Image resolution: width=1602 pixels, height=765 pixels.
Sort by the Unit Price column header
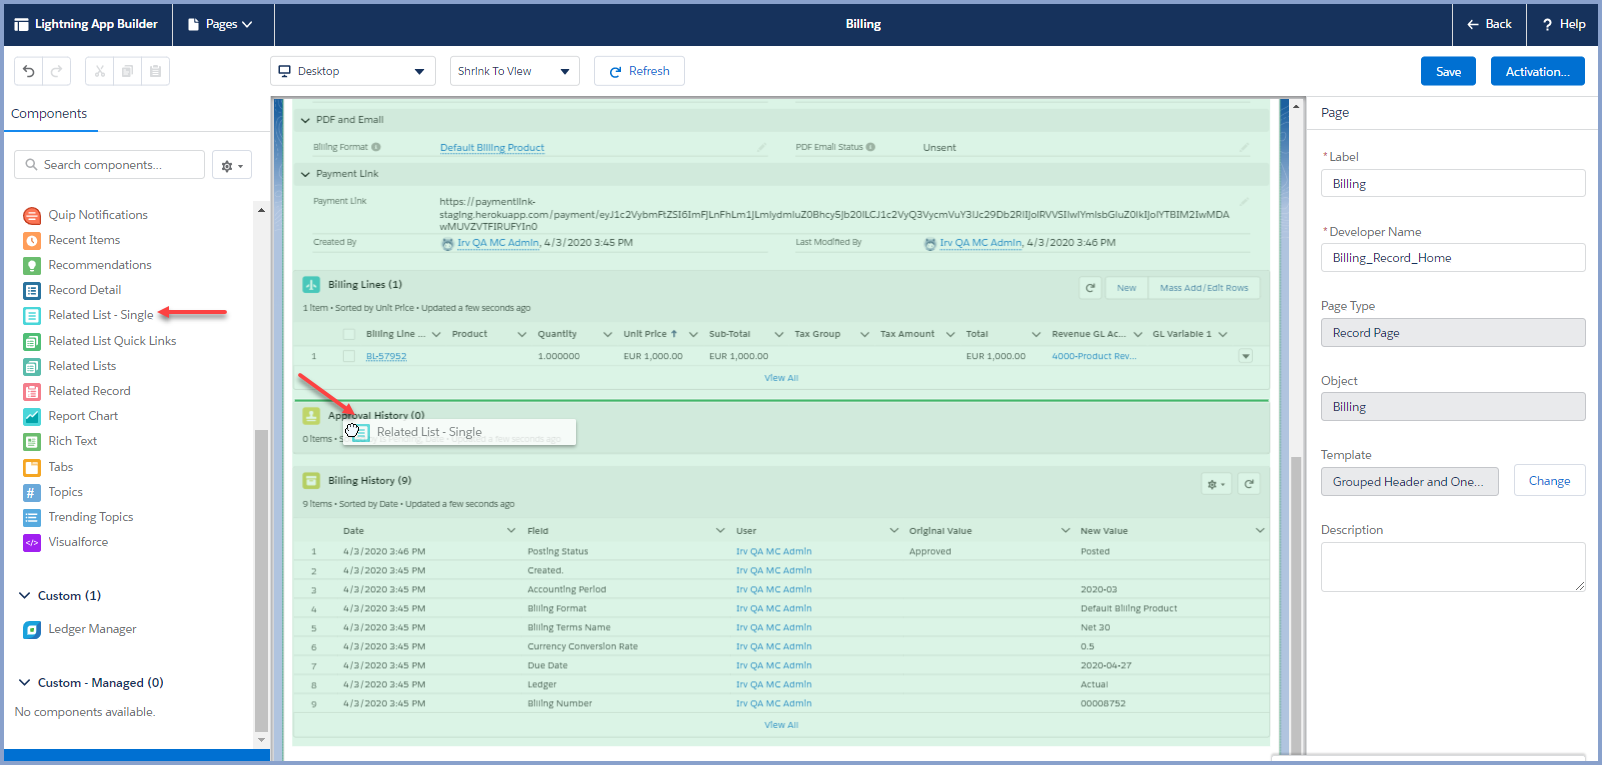point(650,334)
